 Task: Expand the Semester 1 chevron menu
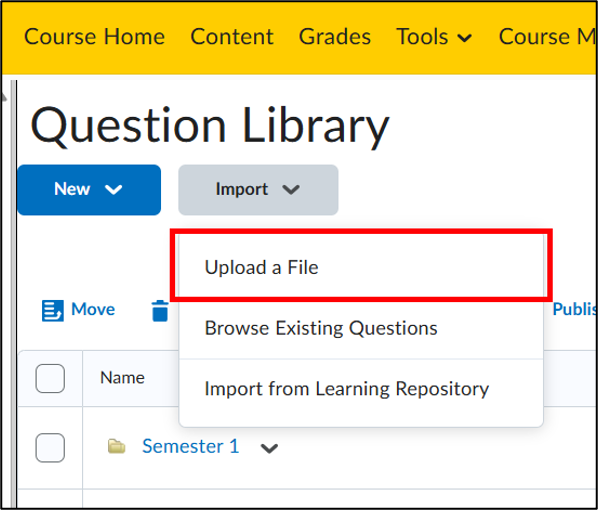click(x=269, y=448)
